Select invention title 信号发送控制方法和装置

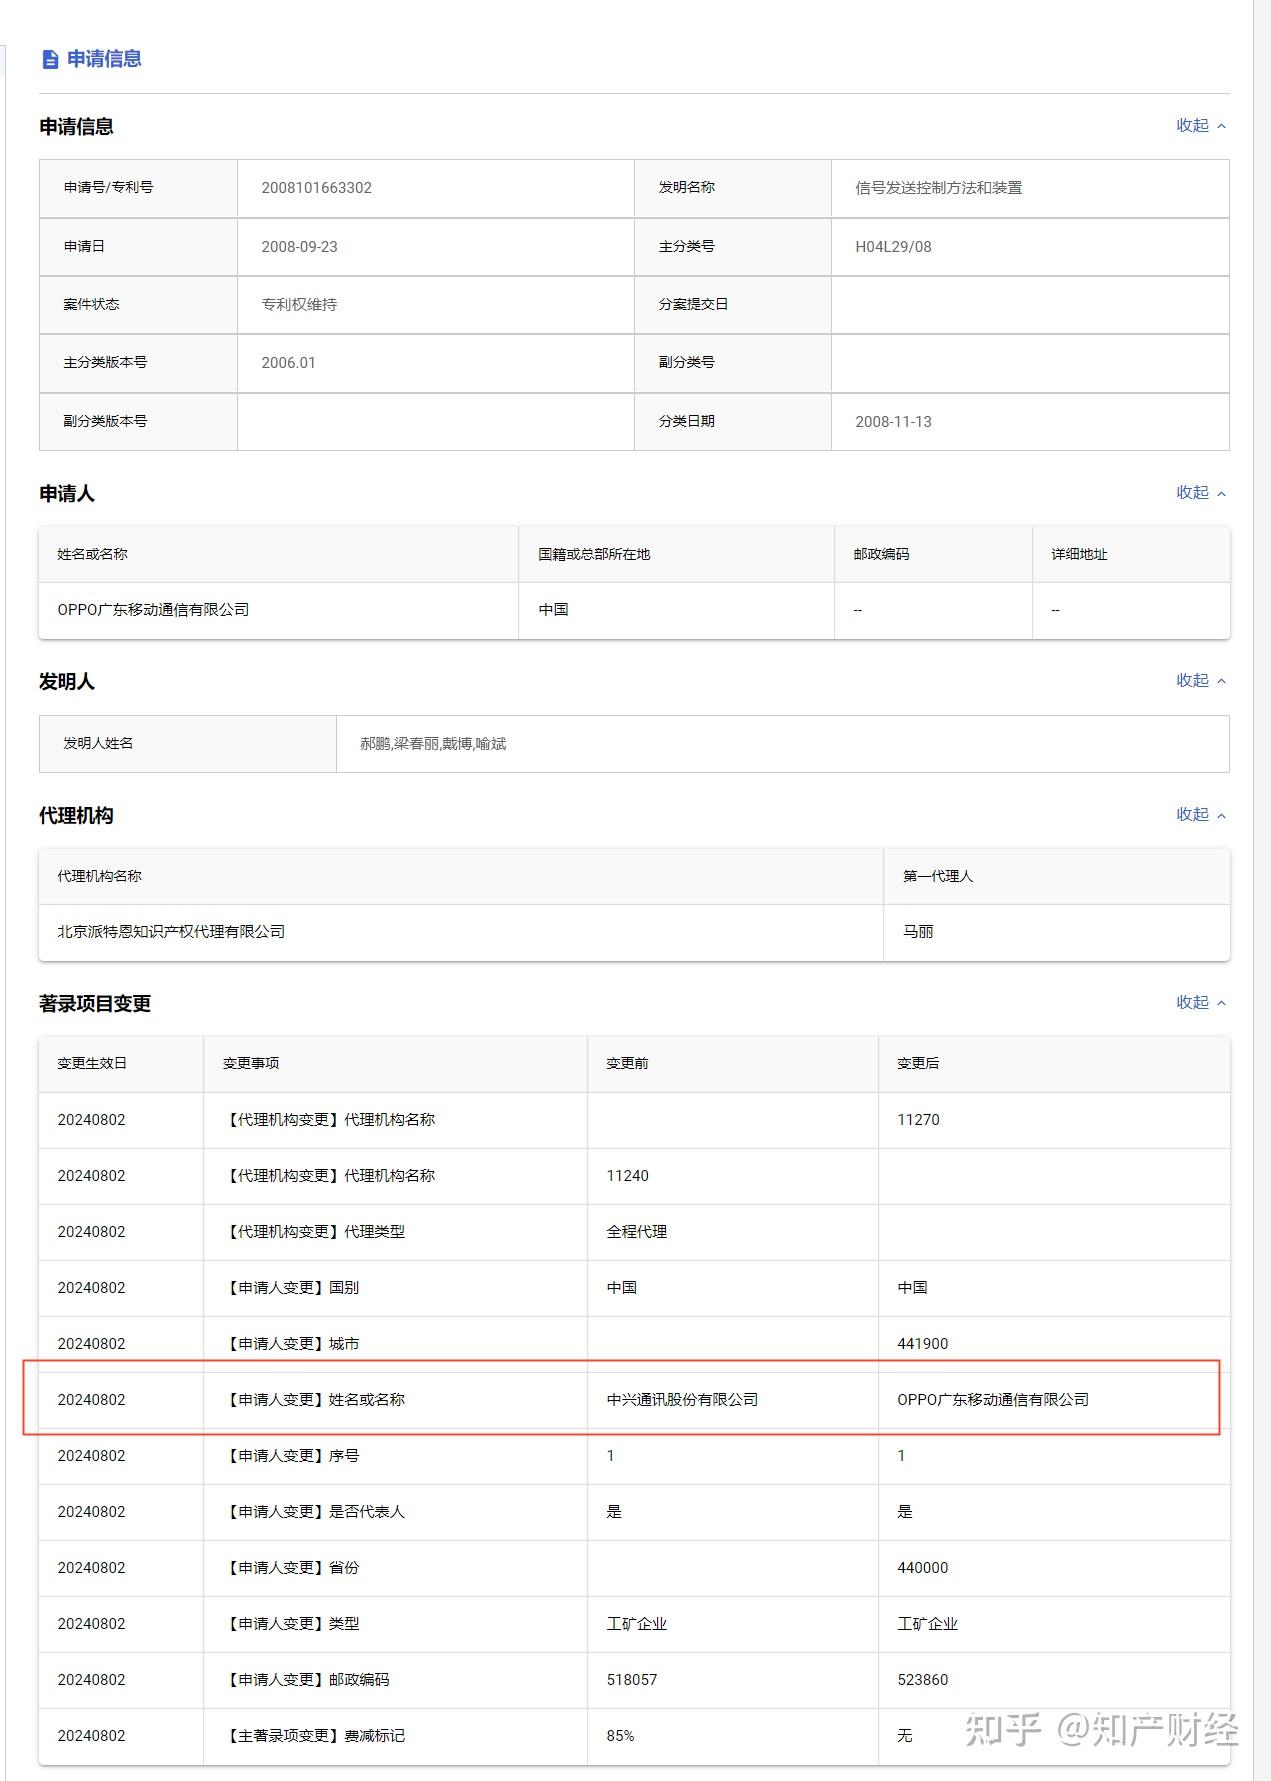[x=938, y=188]
